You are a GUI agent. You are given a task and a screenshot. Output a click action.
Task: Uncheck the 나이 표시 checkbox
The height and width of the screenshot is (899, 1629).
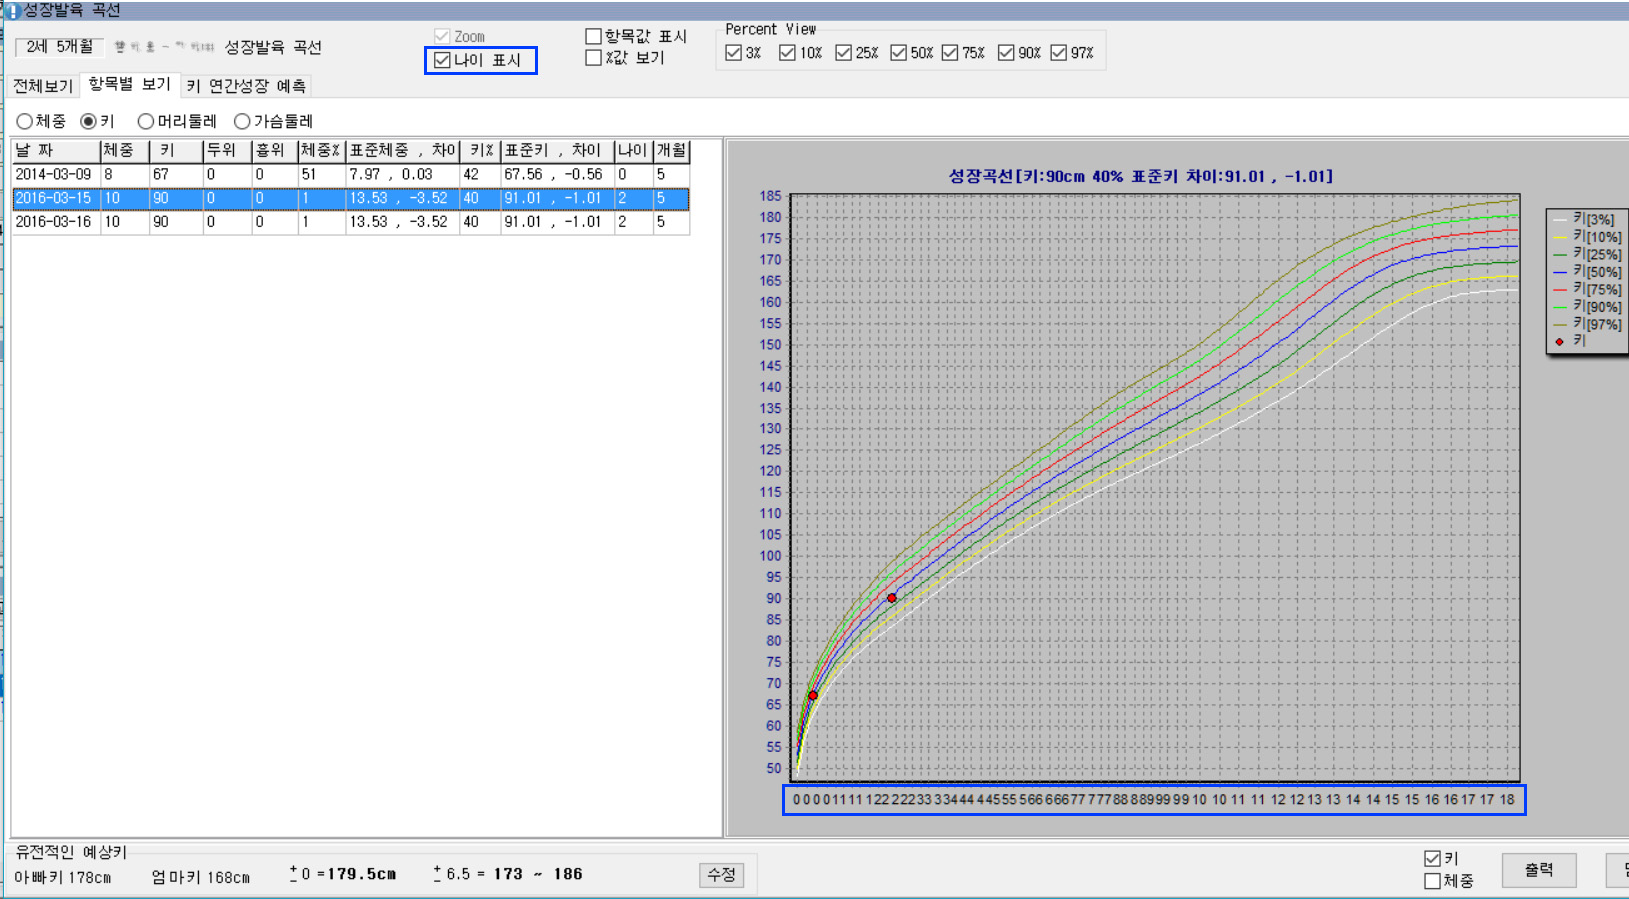pyautogui.click(x=443, y=61)
